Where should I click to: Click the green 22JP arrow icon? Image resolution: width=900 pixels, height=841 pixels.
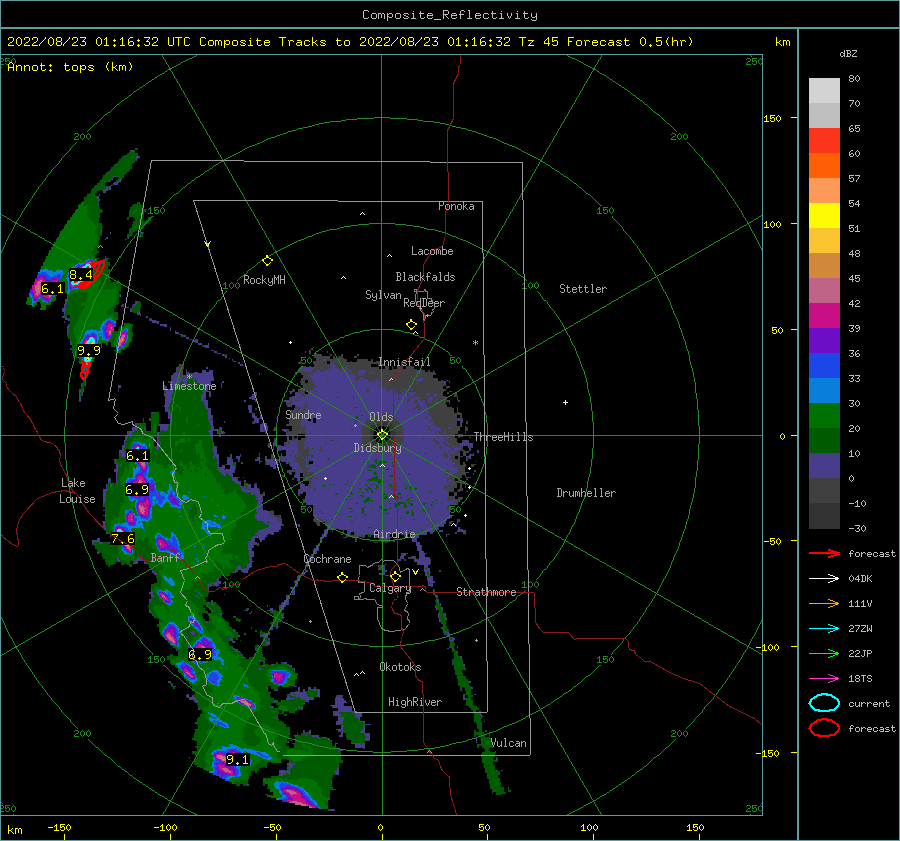824,653
